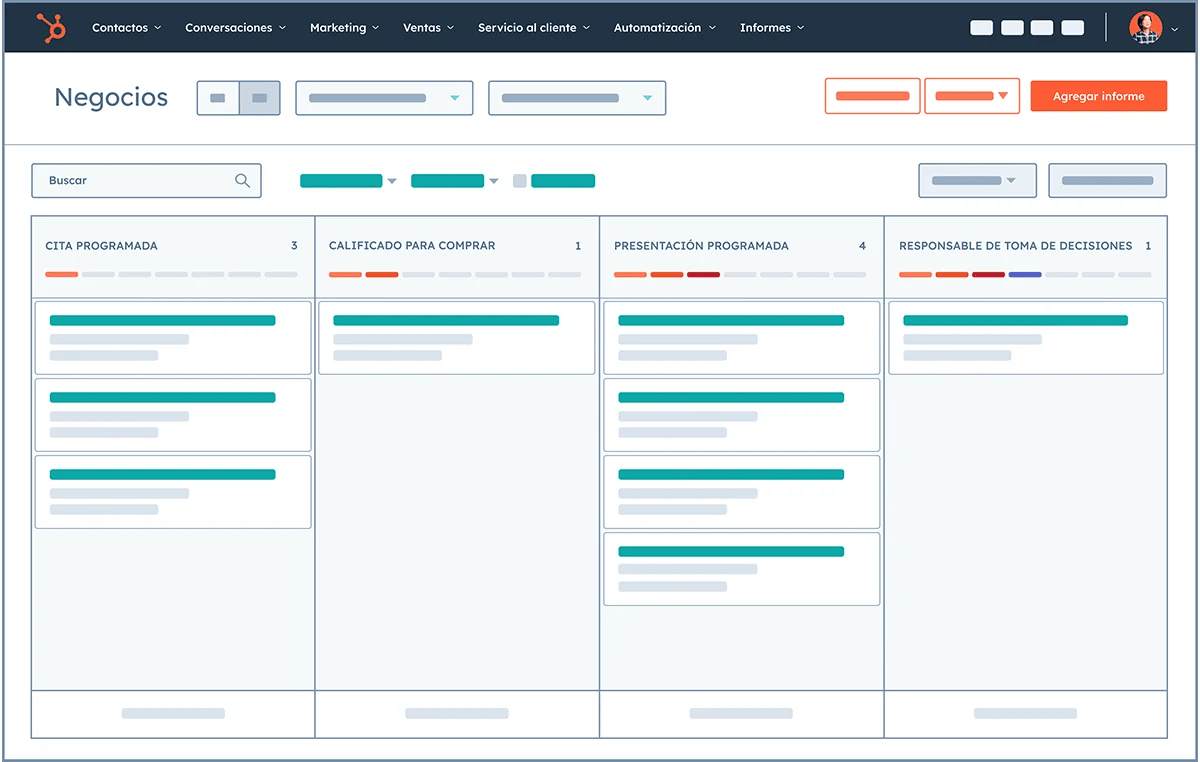Click the leftmost icon in the top-right toolbar
1200x762 pixels.
(981, 27)
